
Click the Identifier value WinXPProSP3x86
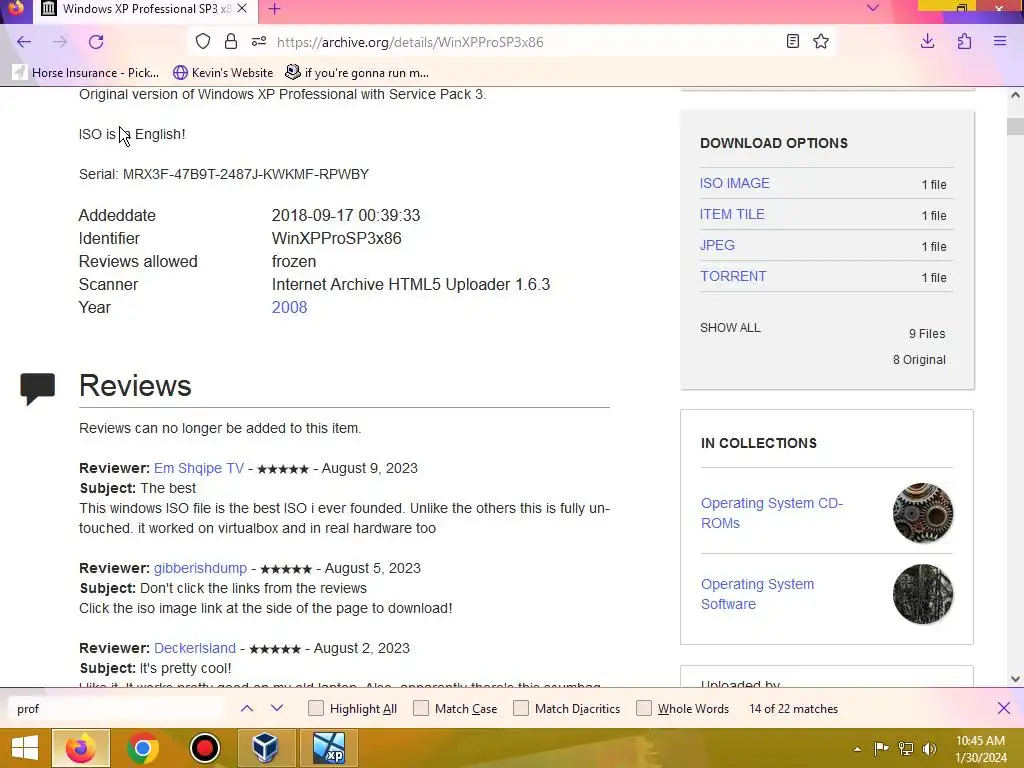336,238
